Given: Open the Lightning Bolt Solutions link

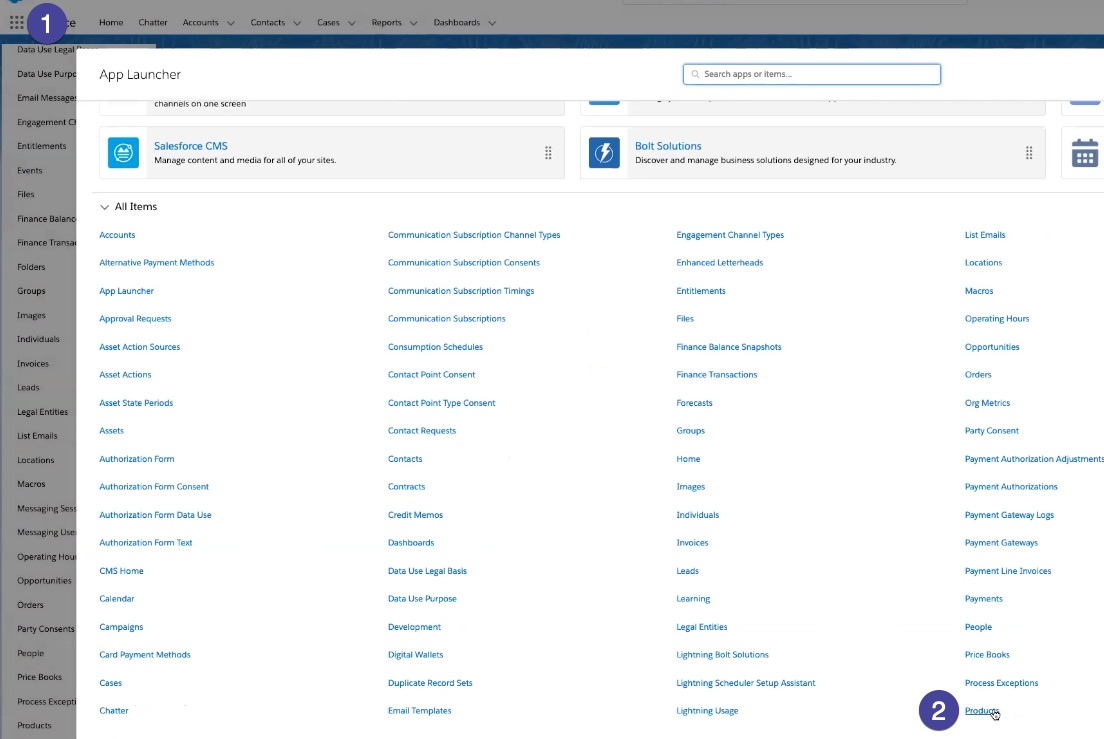Looking at the screenshot, I should pyautogui.click(x=722, y=655).
